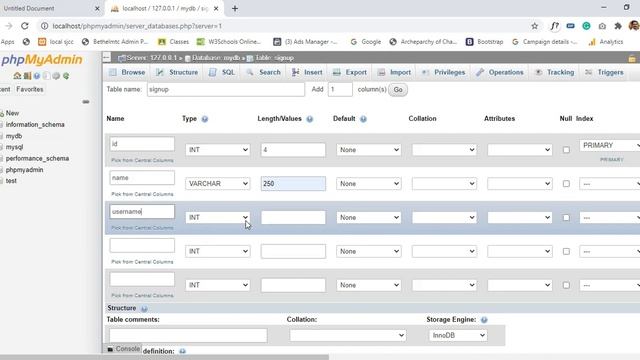Click help icon beside Length/Values header
This screenshot has height=360, width=640.
tap(310, 119)
